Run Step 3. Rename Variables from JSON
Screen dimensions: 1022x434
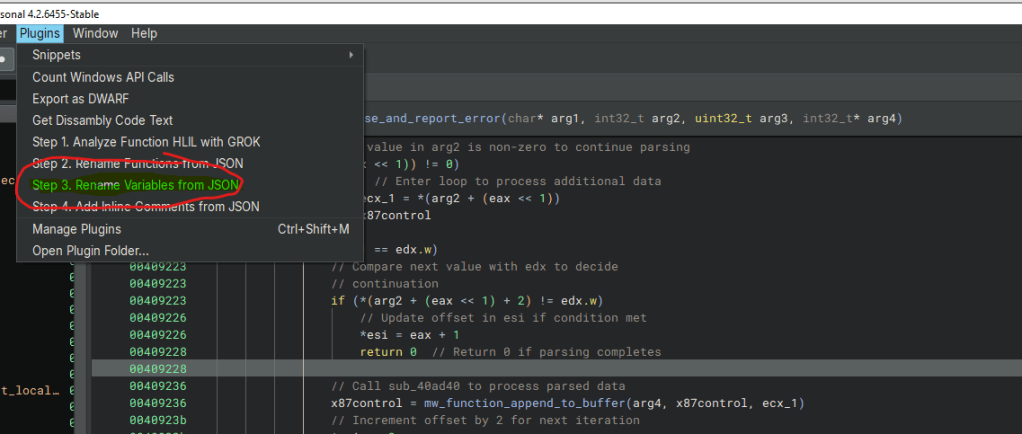pyautogui.click(x=136, y=185)
